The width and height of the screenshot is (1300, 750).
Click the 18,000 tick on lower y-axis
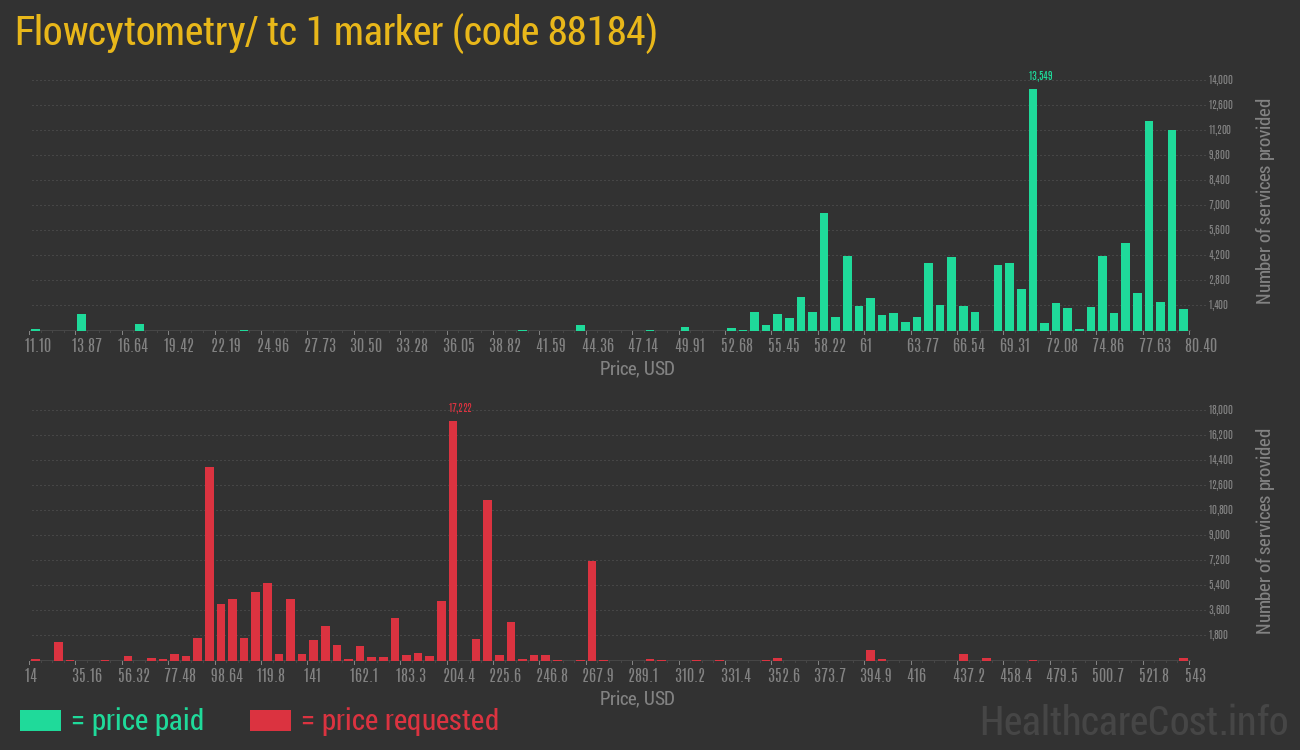(1220, 410)
